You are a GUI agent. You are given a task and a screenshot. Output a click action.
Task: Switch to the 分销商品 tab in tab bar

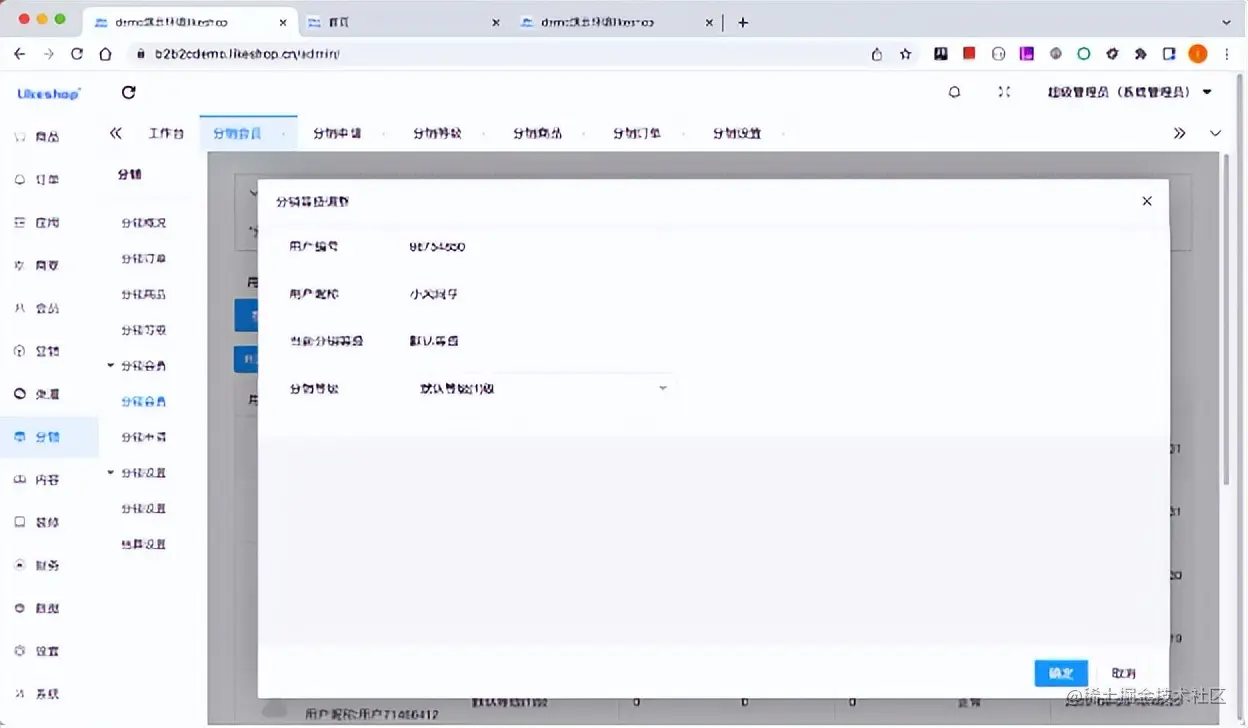(537, 133)
